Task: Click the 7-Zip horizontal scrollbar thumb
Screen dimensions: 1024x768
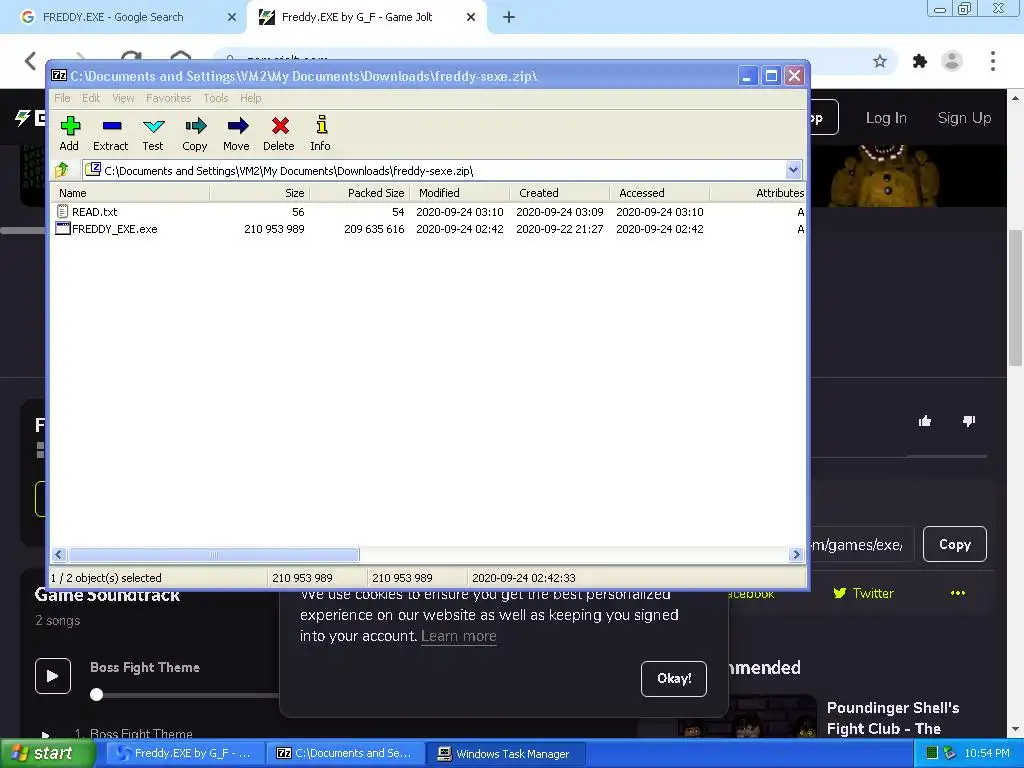Action: [214, 554]
